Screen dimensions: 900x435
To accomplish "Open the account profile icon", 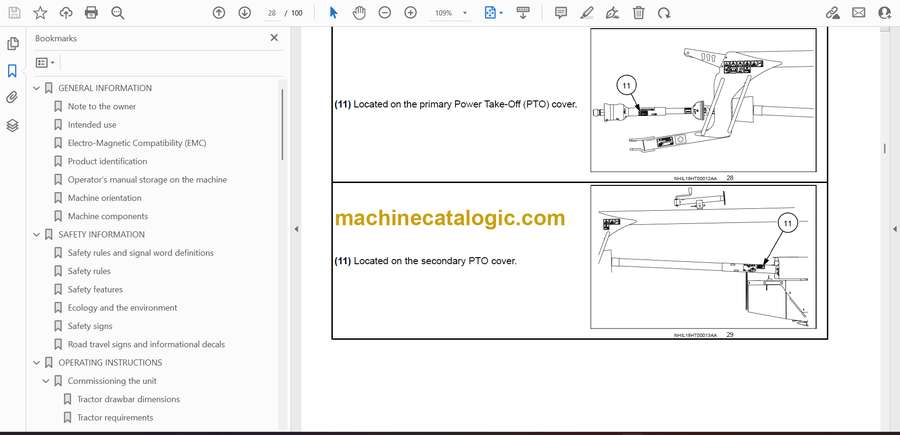I will (x=885, y=13).
